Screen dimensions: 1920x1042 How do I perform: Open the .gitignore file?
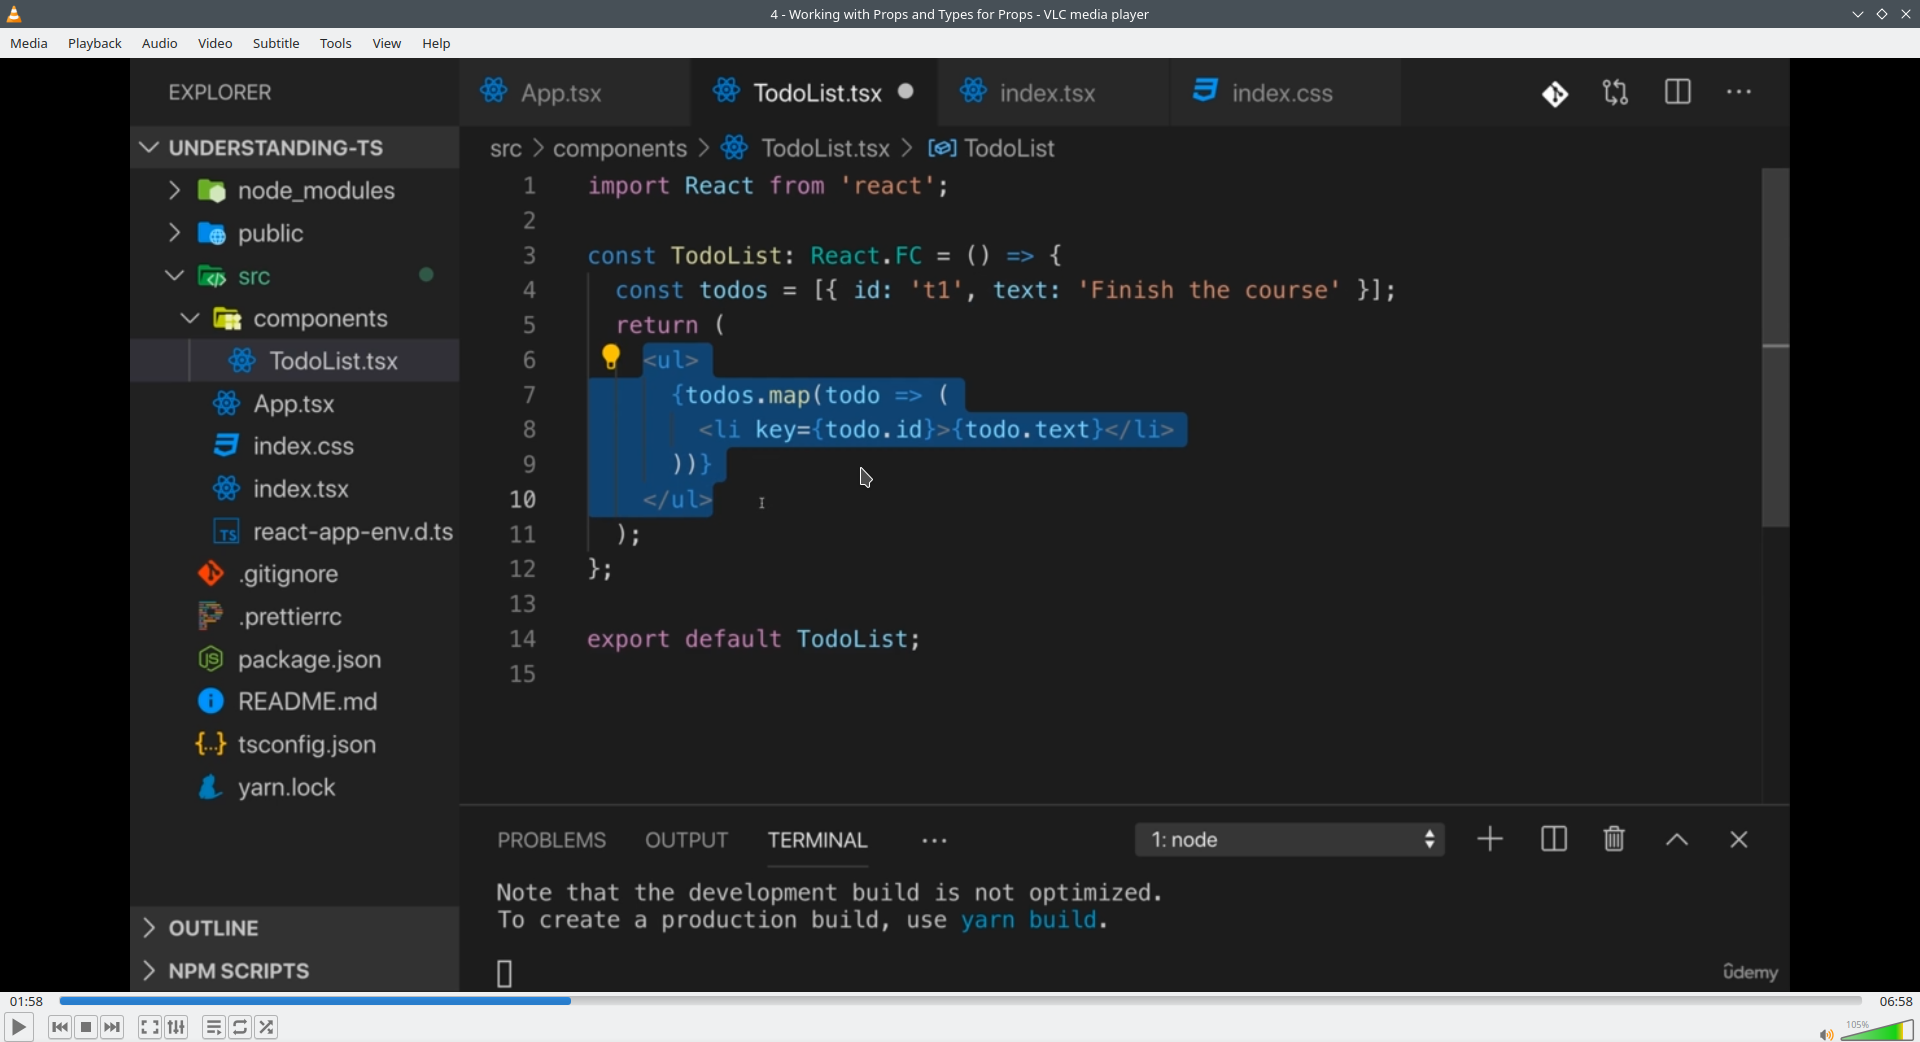295,574
